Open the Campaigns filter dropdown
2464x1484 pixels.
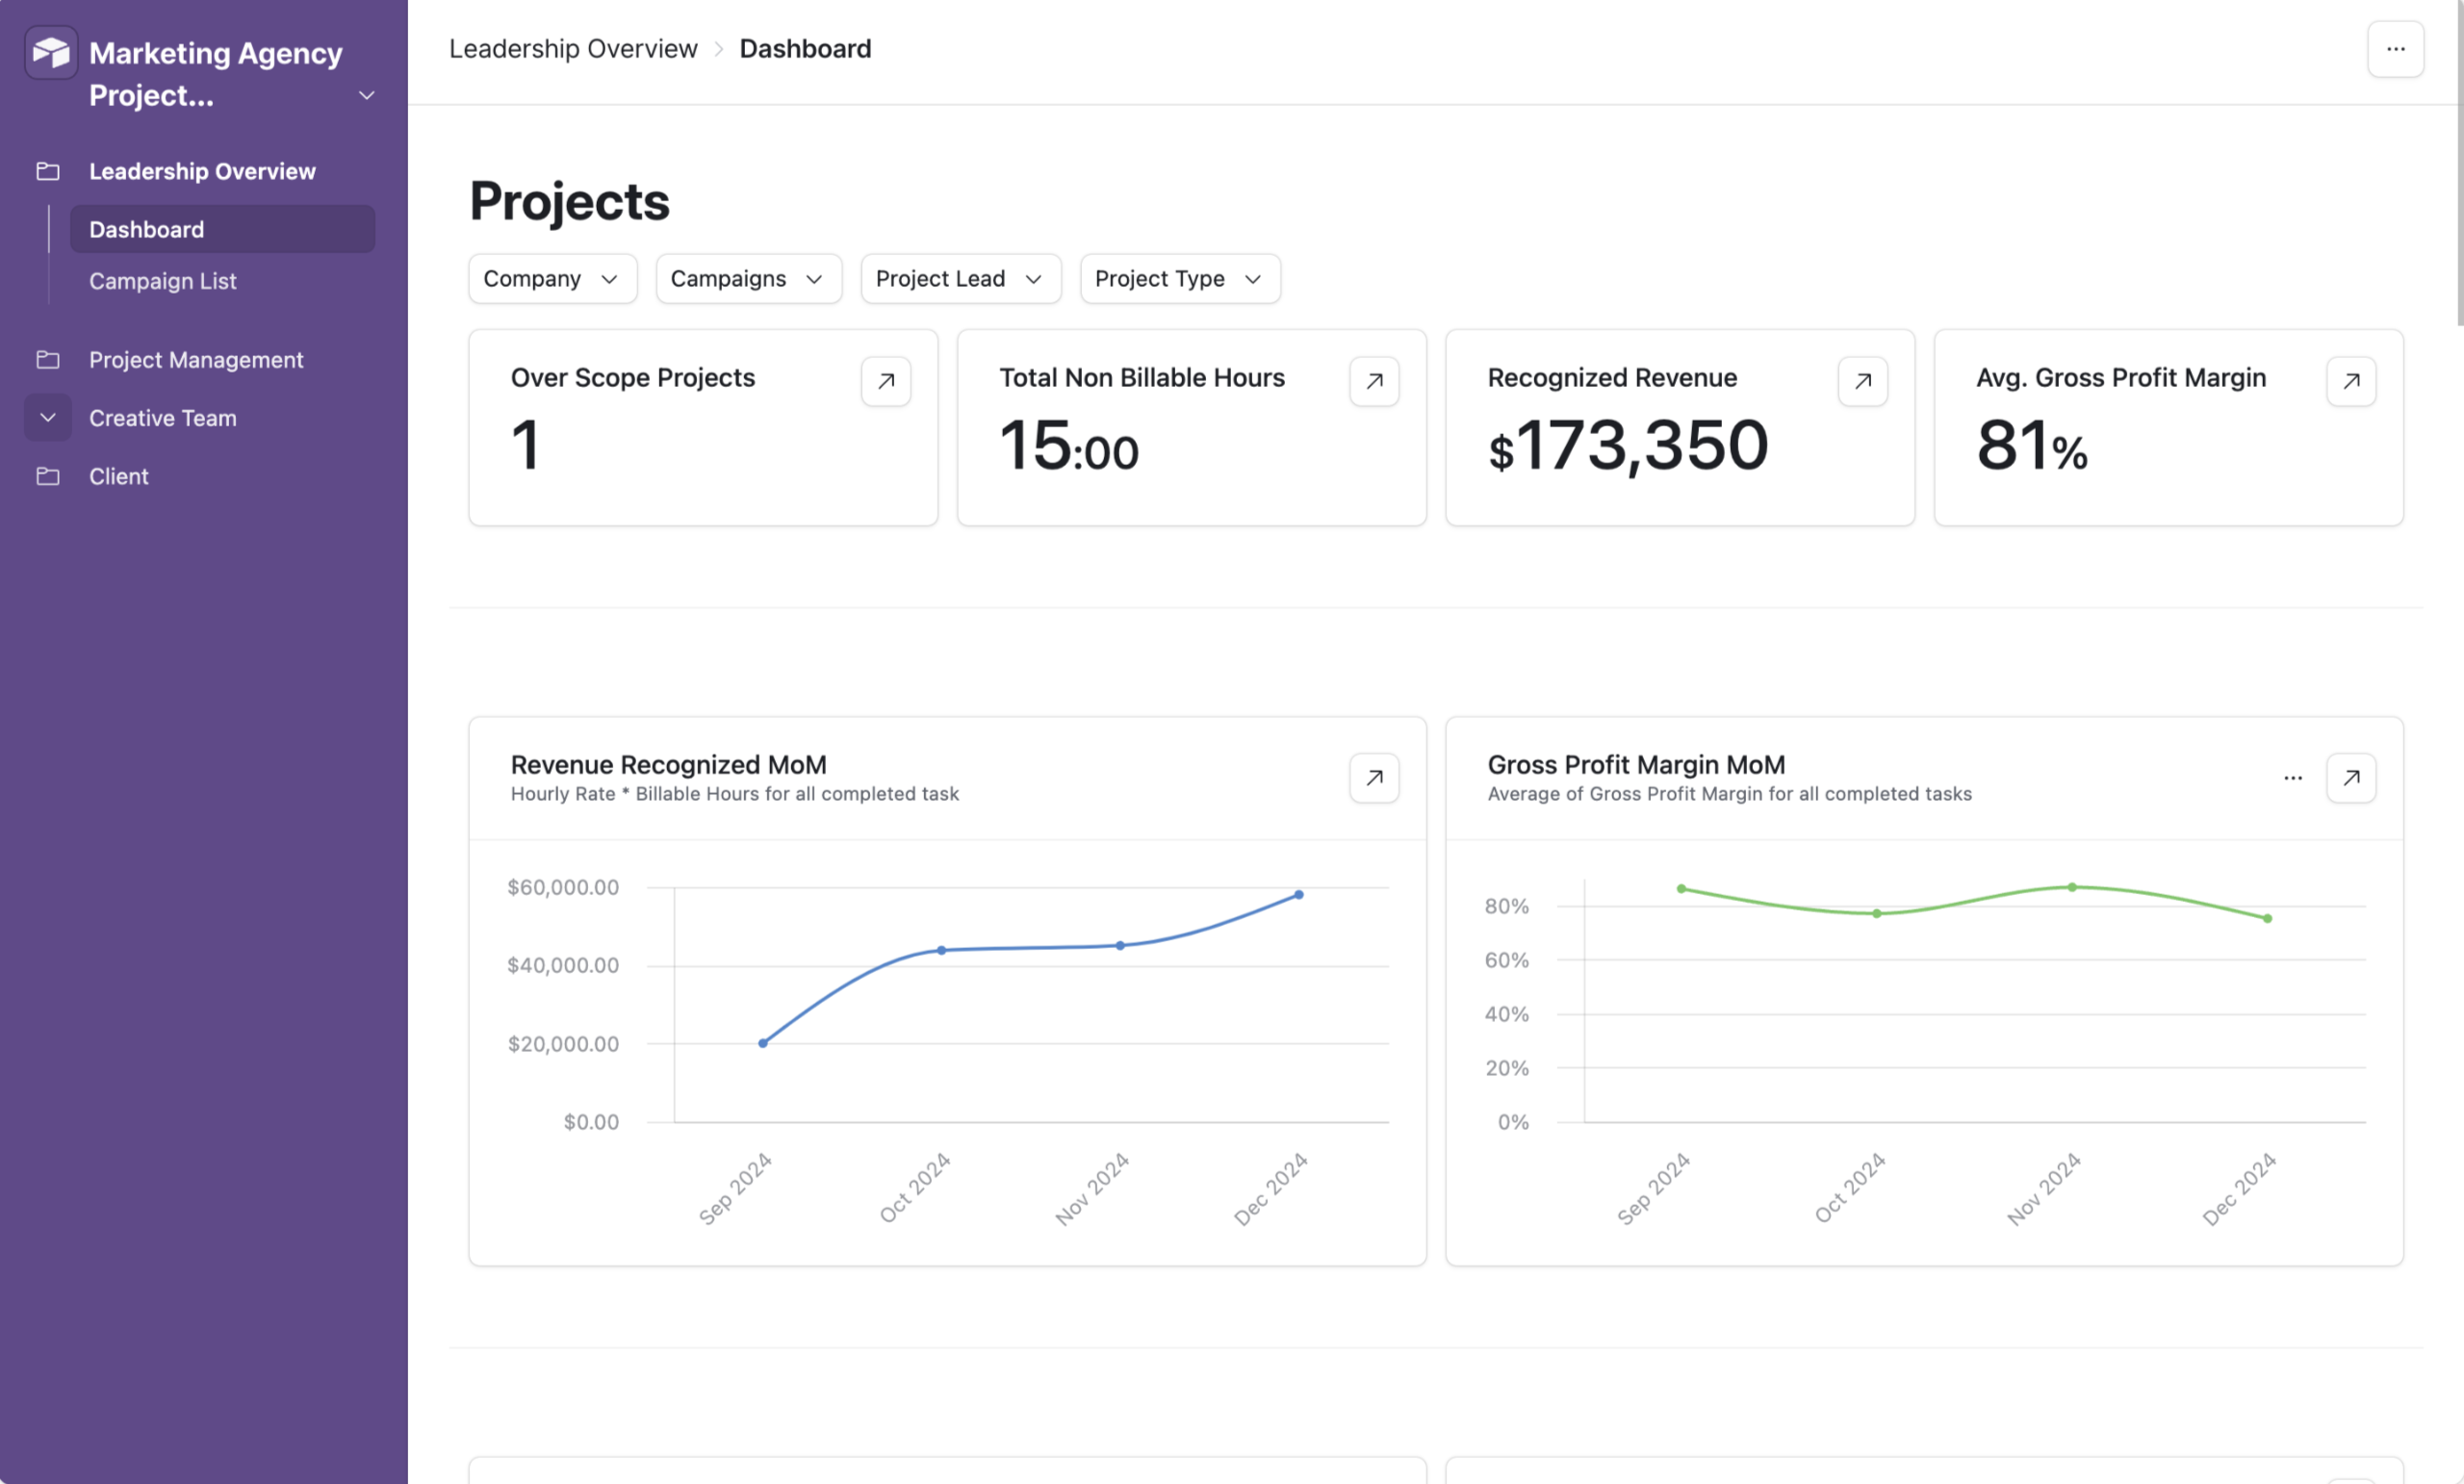tap(748, 279)
